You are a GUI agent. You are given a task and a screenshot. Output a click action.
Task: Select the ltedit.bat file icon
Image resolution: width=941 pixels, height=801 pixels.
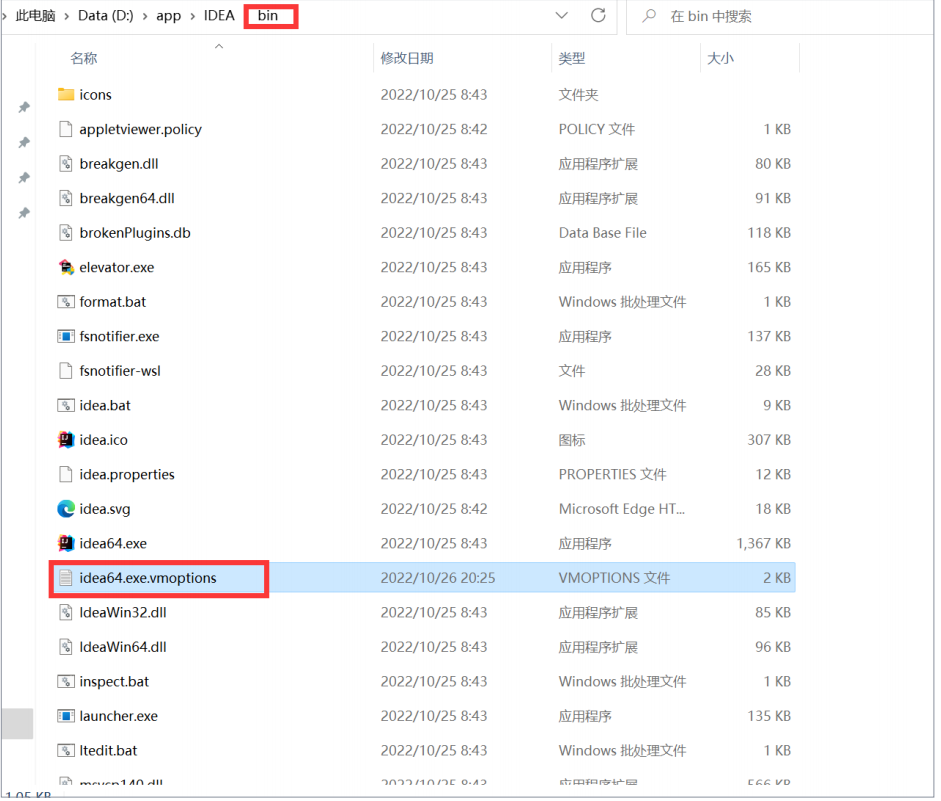[x=65, y=751]
